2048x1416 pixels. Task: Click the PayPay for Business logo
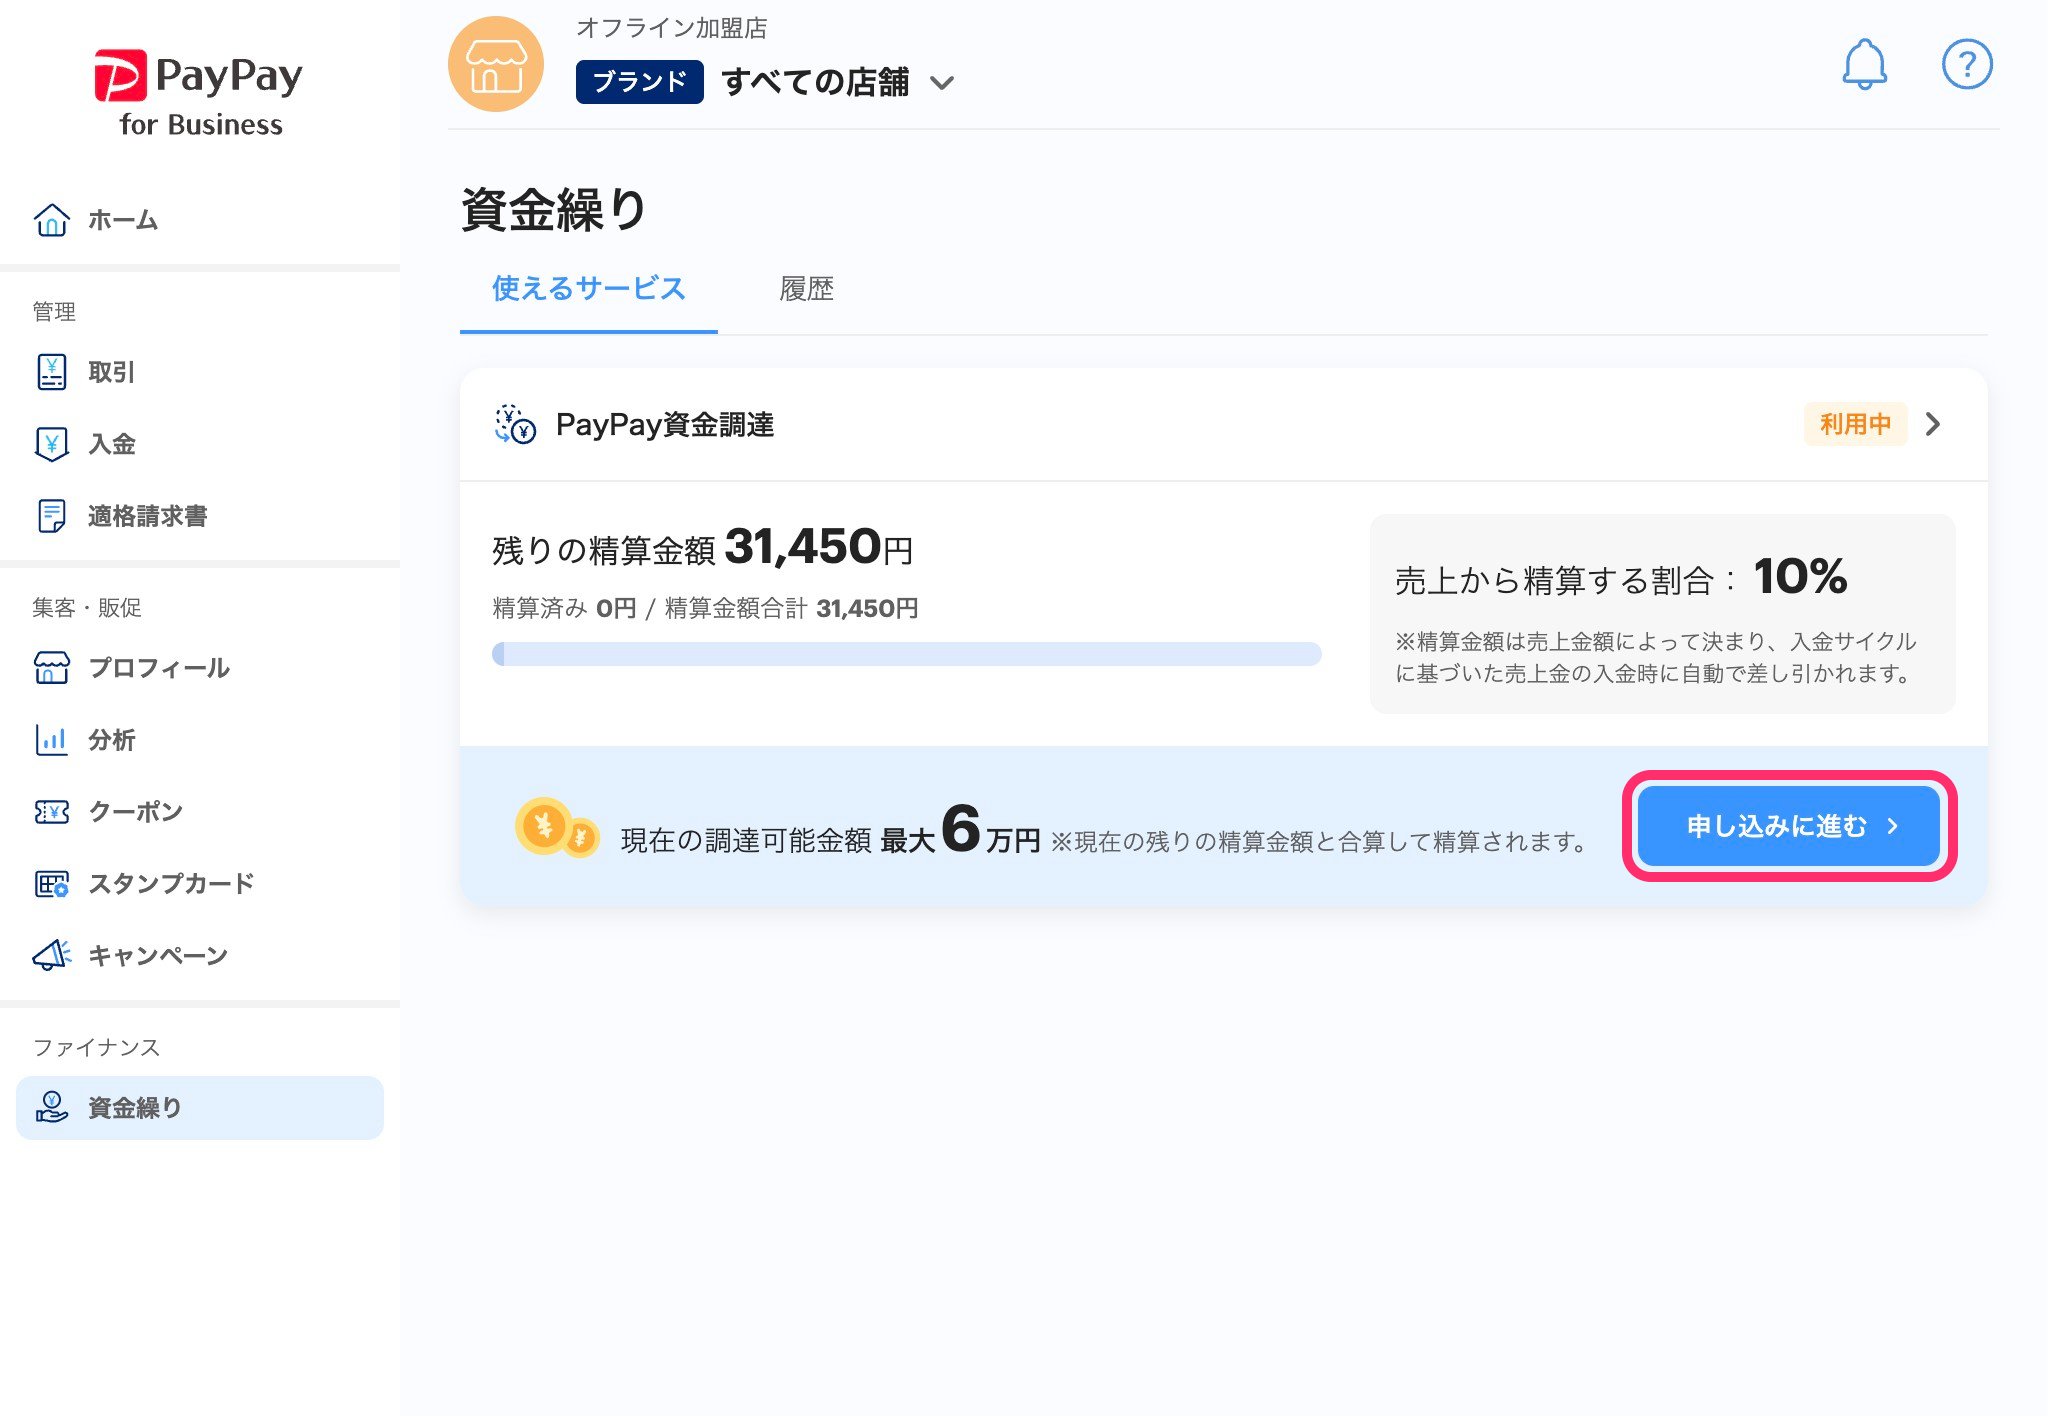pos(199,94)
